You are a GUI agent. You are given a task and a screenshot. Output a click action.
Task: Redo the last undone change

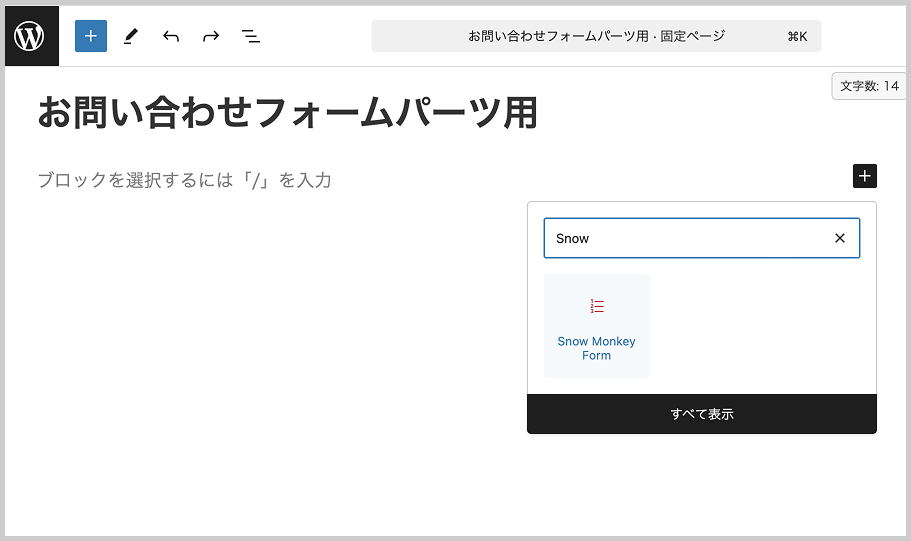[211, 37]
